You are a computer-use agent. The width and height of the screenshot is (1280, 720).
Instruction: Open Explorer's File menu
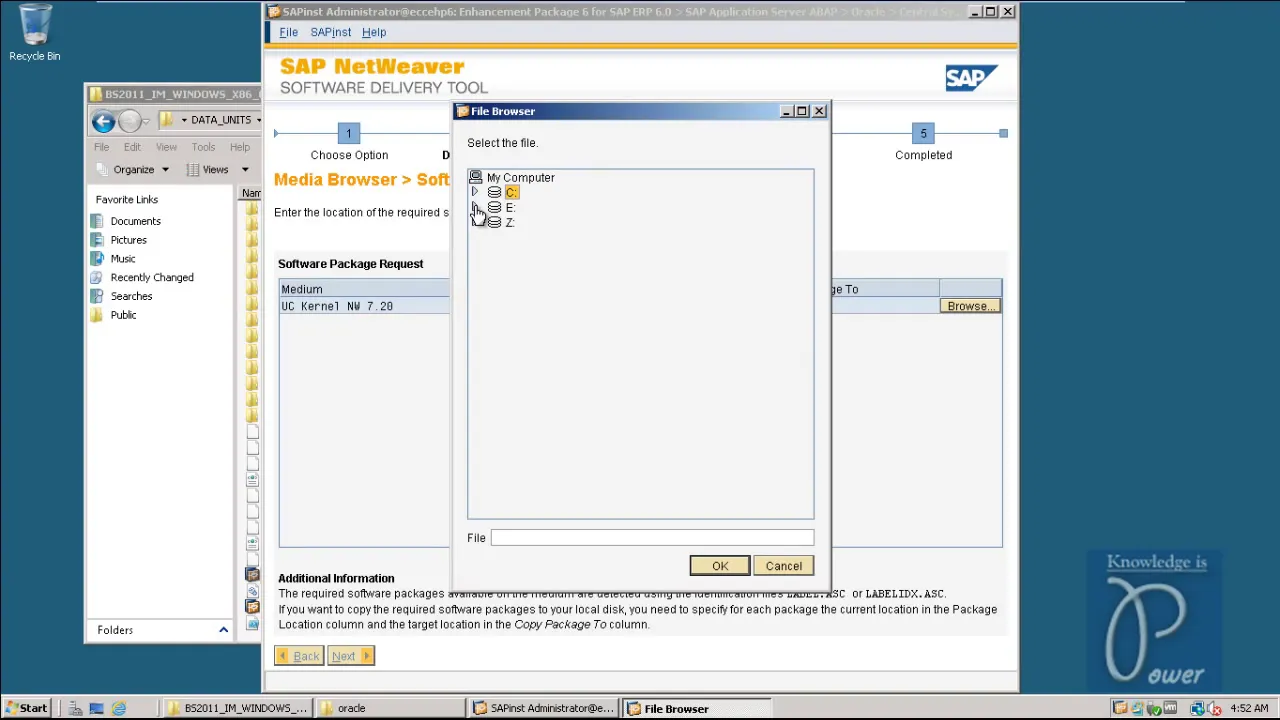(x=101, y=147)
